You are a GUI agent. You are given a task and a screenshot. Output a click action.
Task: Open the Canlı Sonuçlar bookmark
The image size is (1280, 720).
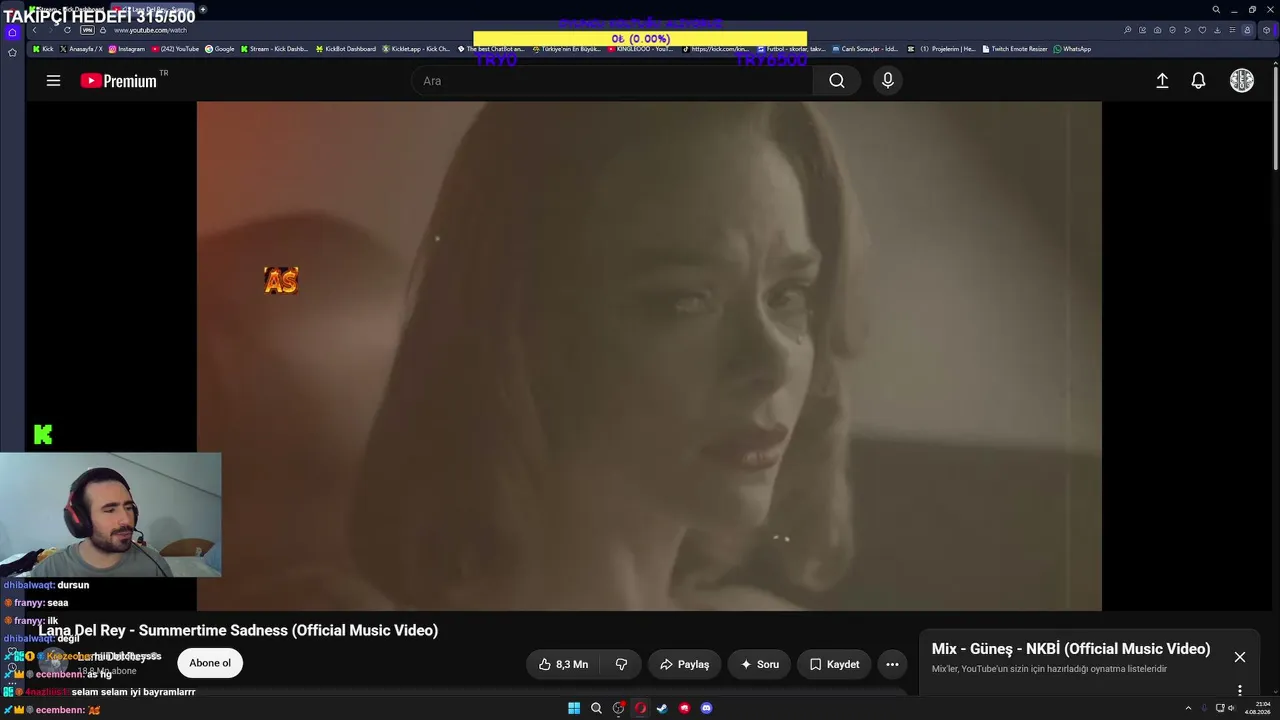(865, 49)
